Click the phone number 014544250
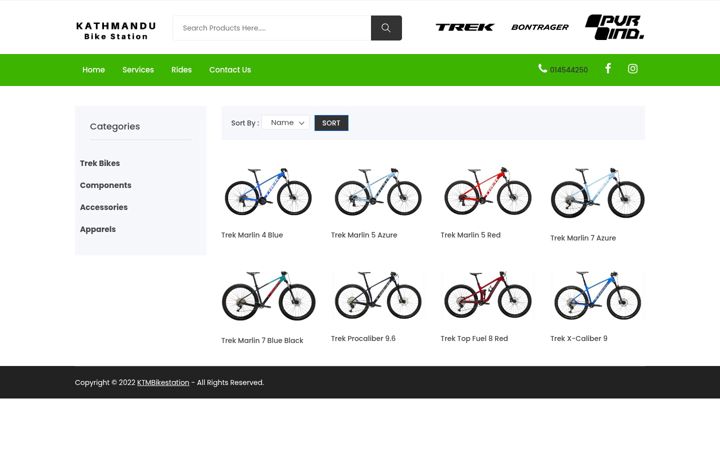Image resolution: width=720 pixels, height=450 pixels. [x=568, y=70]
